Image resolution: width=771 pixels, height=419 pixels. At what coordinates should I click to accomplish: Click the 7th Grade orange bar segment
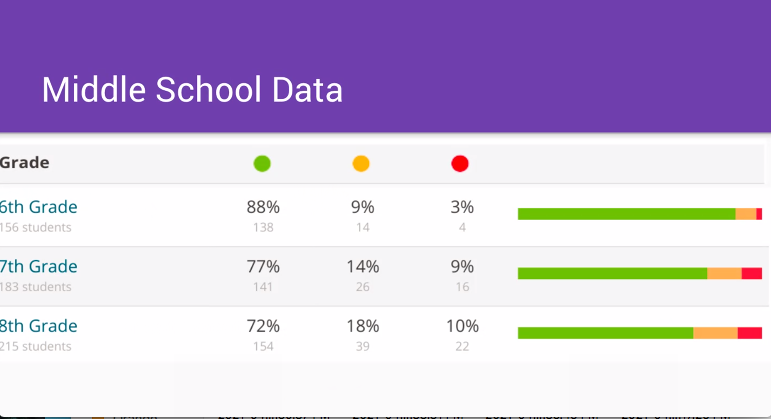point(724,273)
